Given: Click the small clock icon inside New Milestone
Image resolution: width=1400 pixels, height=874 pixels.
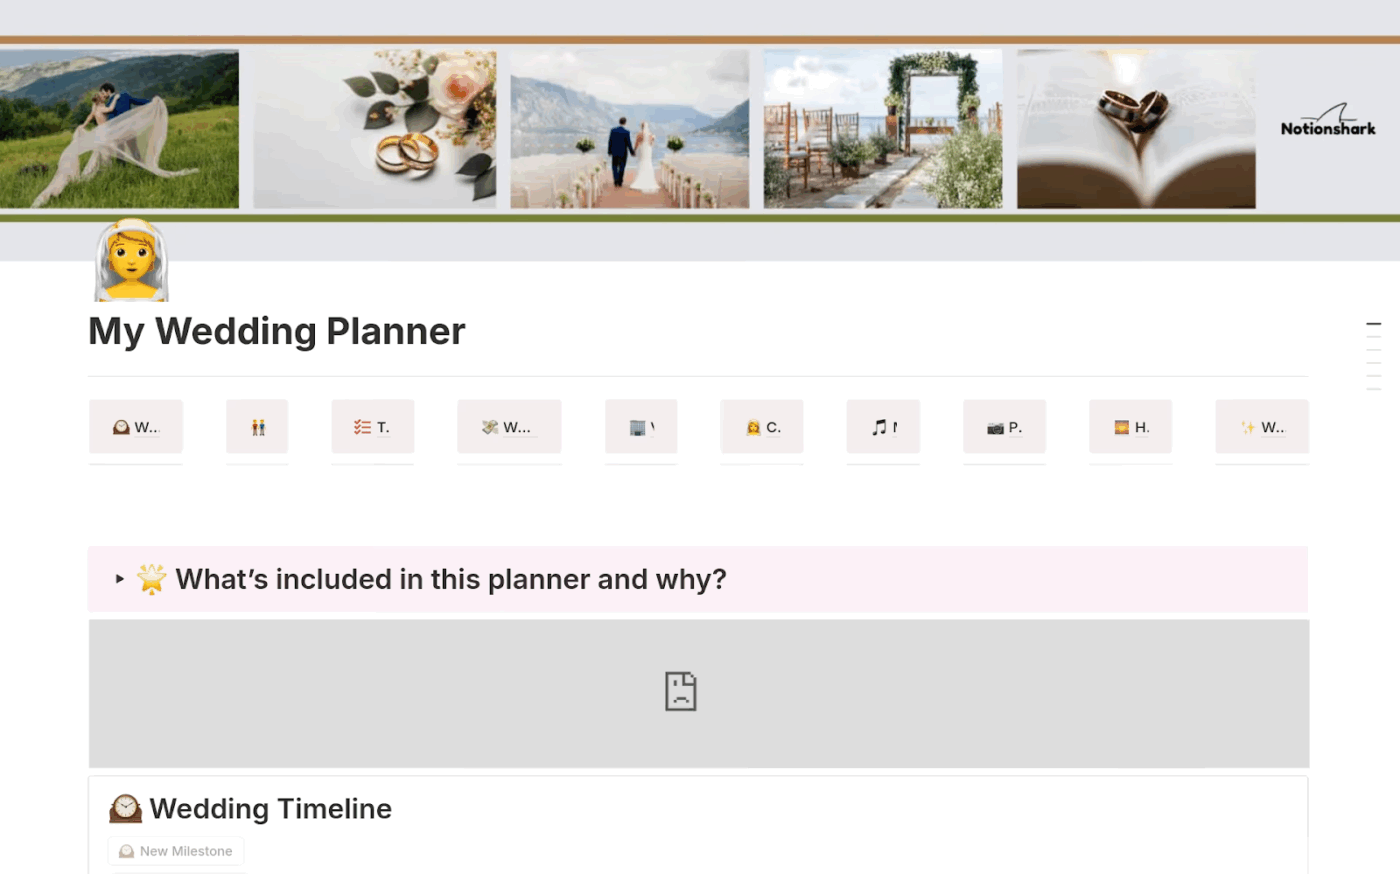Looking at the screenshot, I should click(126, 850).
